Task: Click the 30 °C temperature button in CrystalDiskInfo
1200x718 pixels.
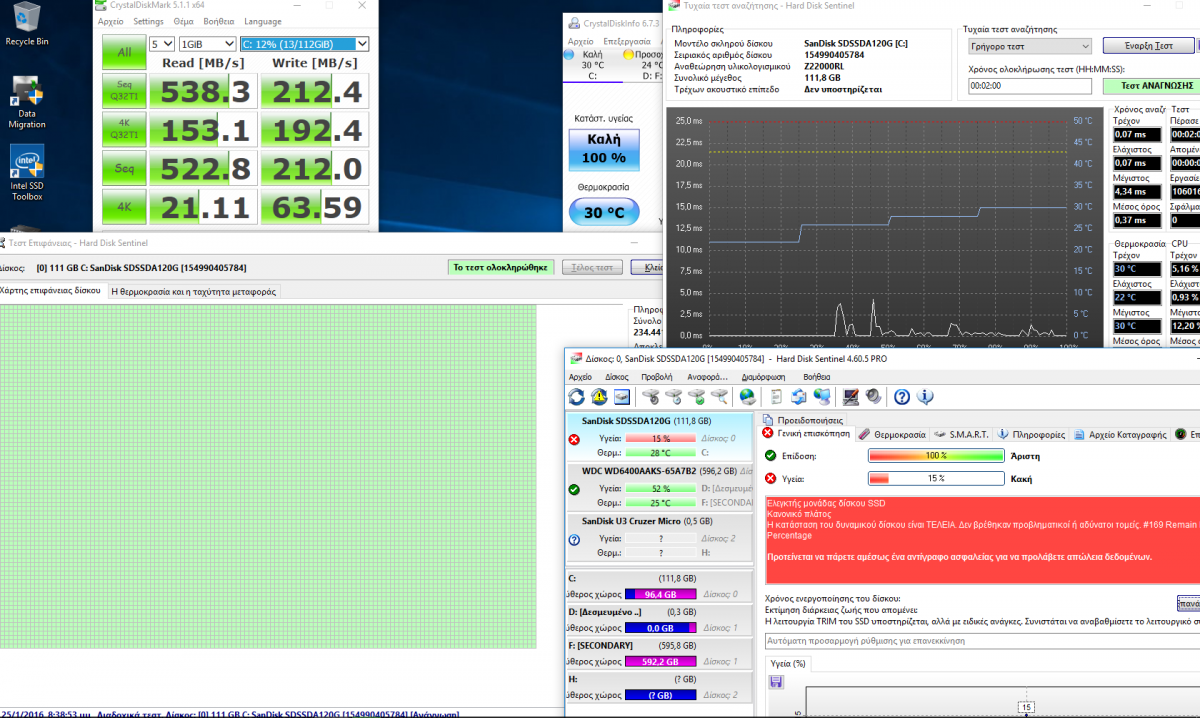Action: coord(604,212)
